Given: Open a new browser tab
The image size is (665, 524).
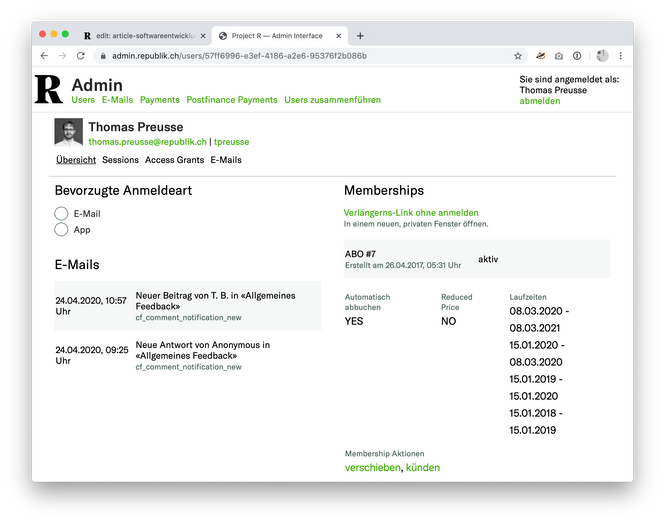Looking at the screenshot, I should (x=360, y=35).
